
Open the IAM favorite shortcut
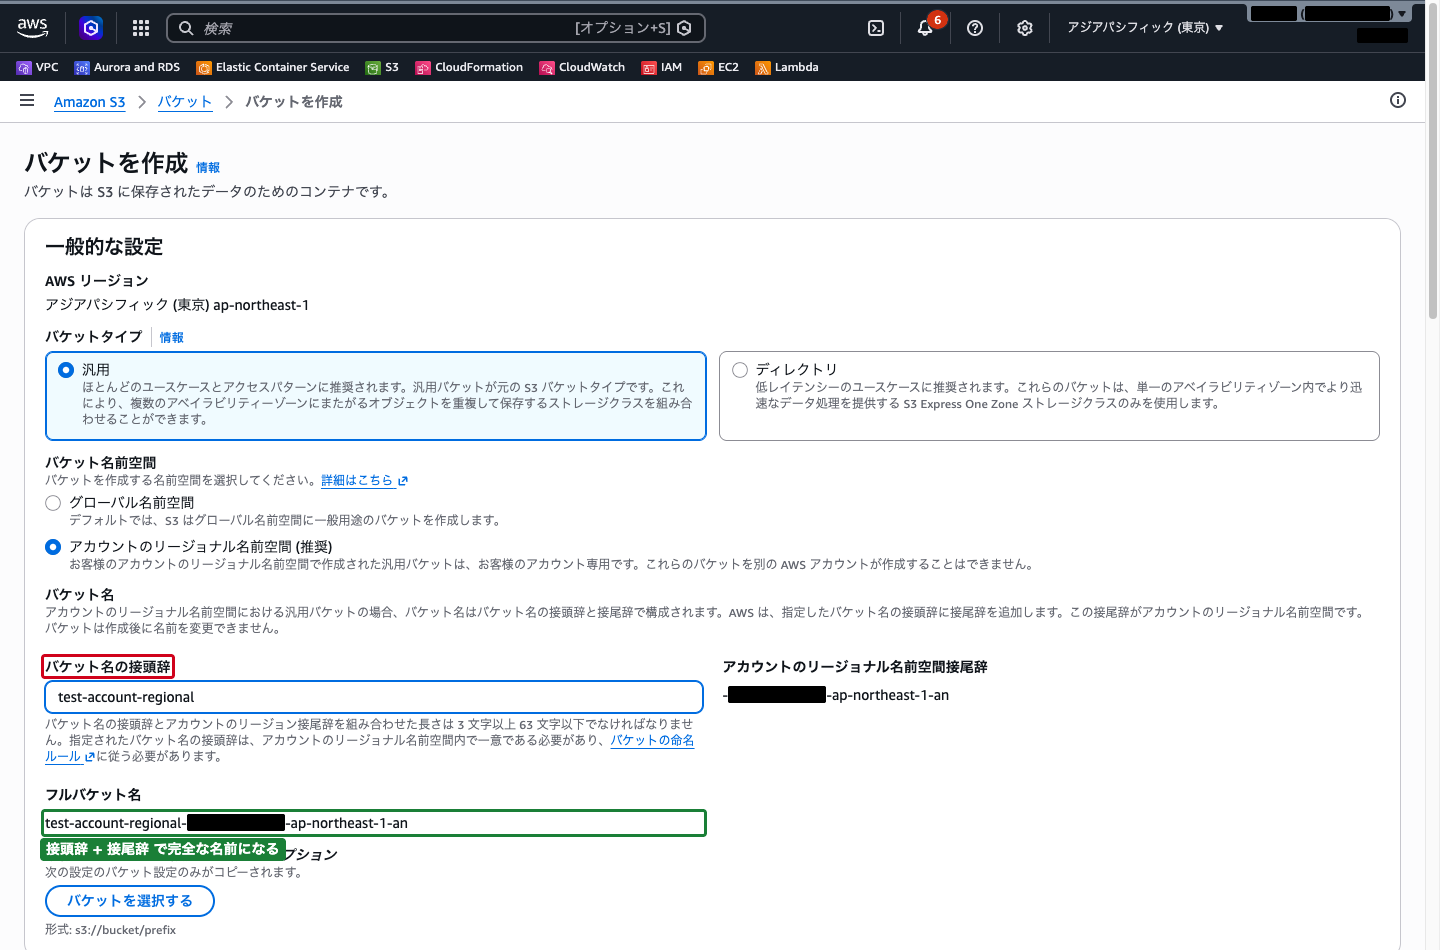[x=662, y=67]
